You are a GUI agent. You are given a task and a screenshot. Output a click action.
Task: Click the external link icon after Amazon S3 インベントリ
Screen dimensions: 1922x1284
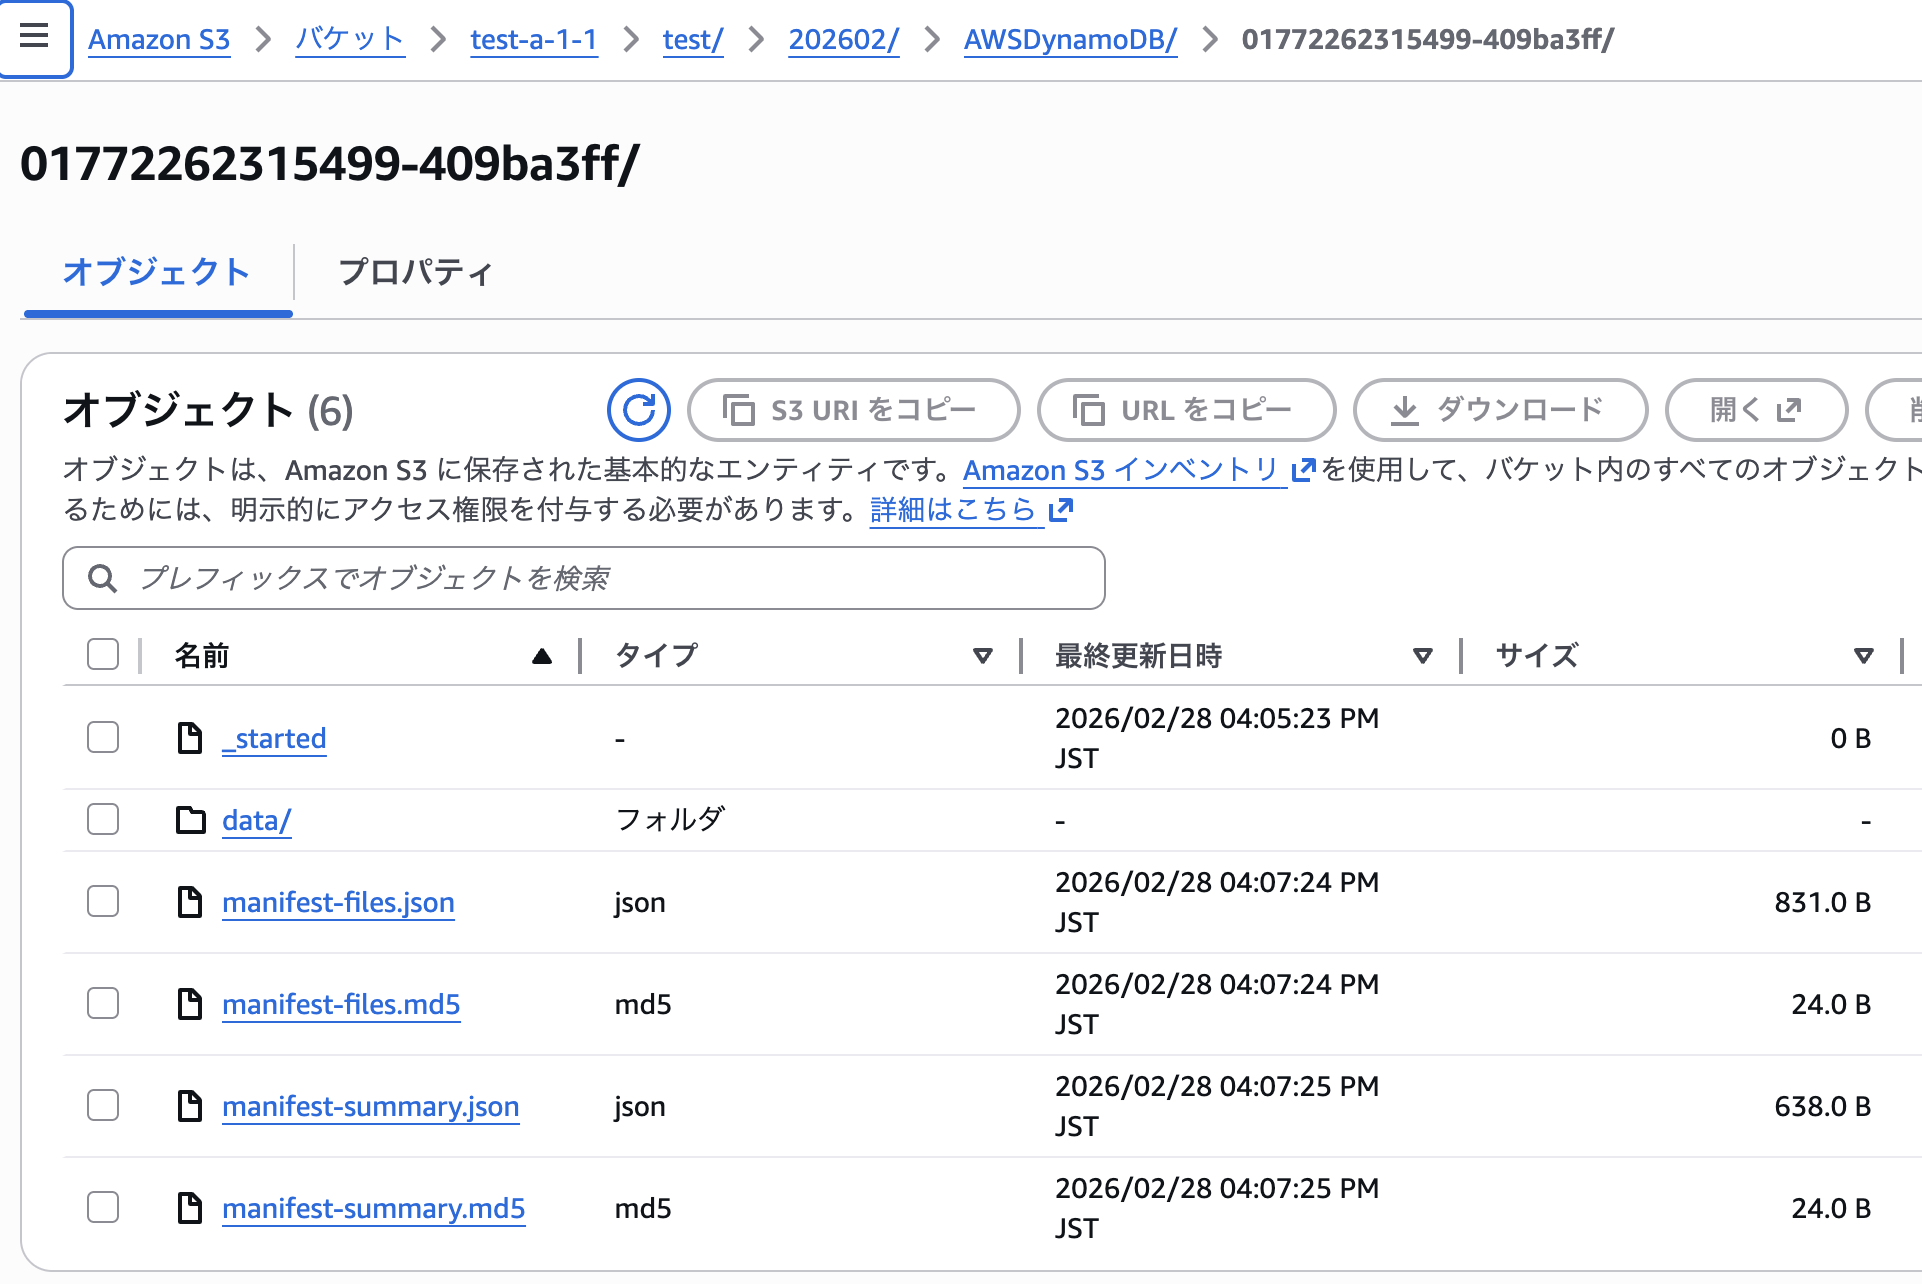[1303, 470]
